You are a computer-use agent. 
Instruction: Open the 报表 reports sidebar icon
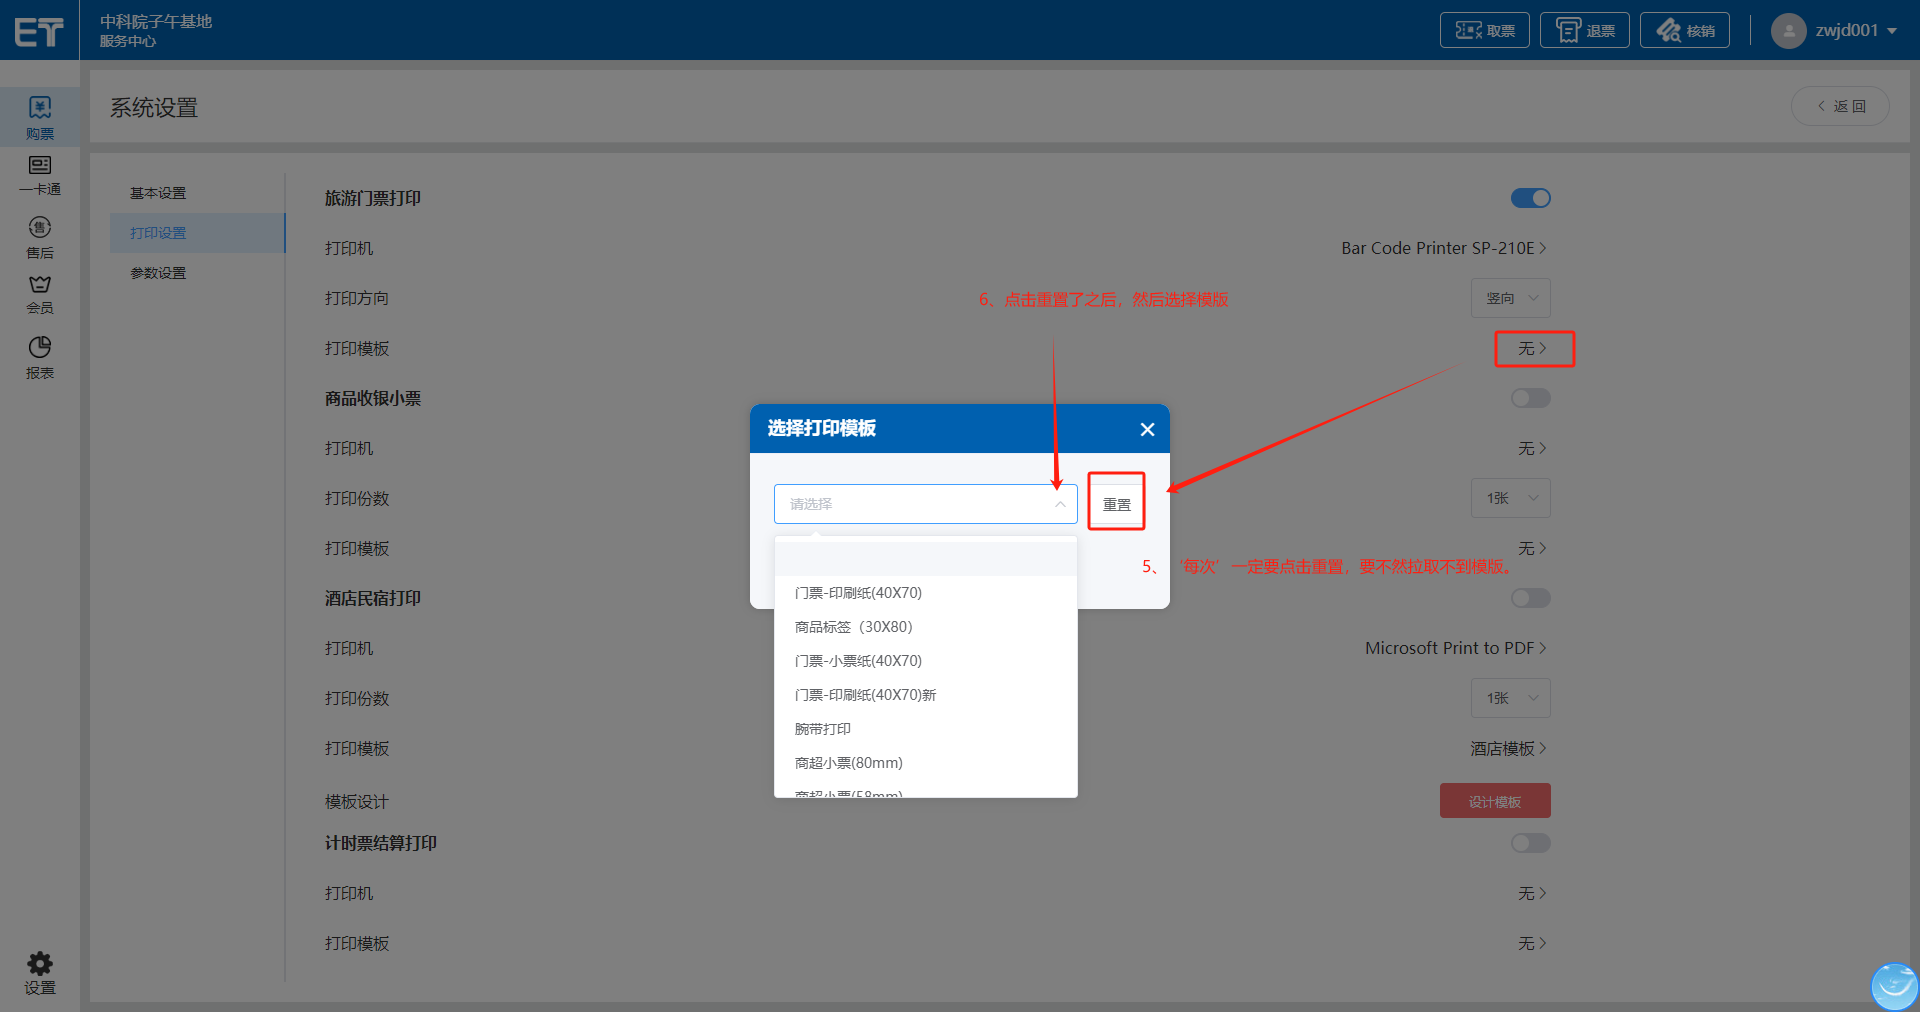pyautogui.click(x=40, y=357)
